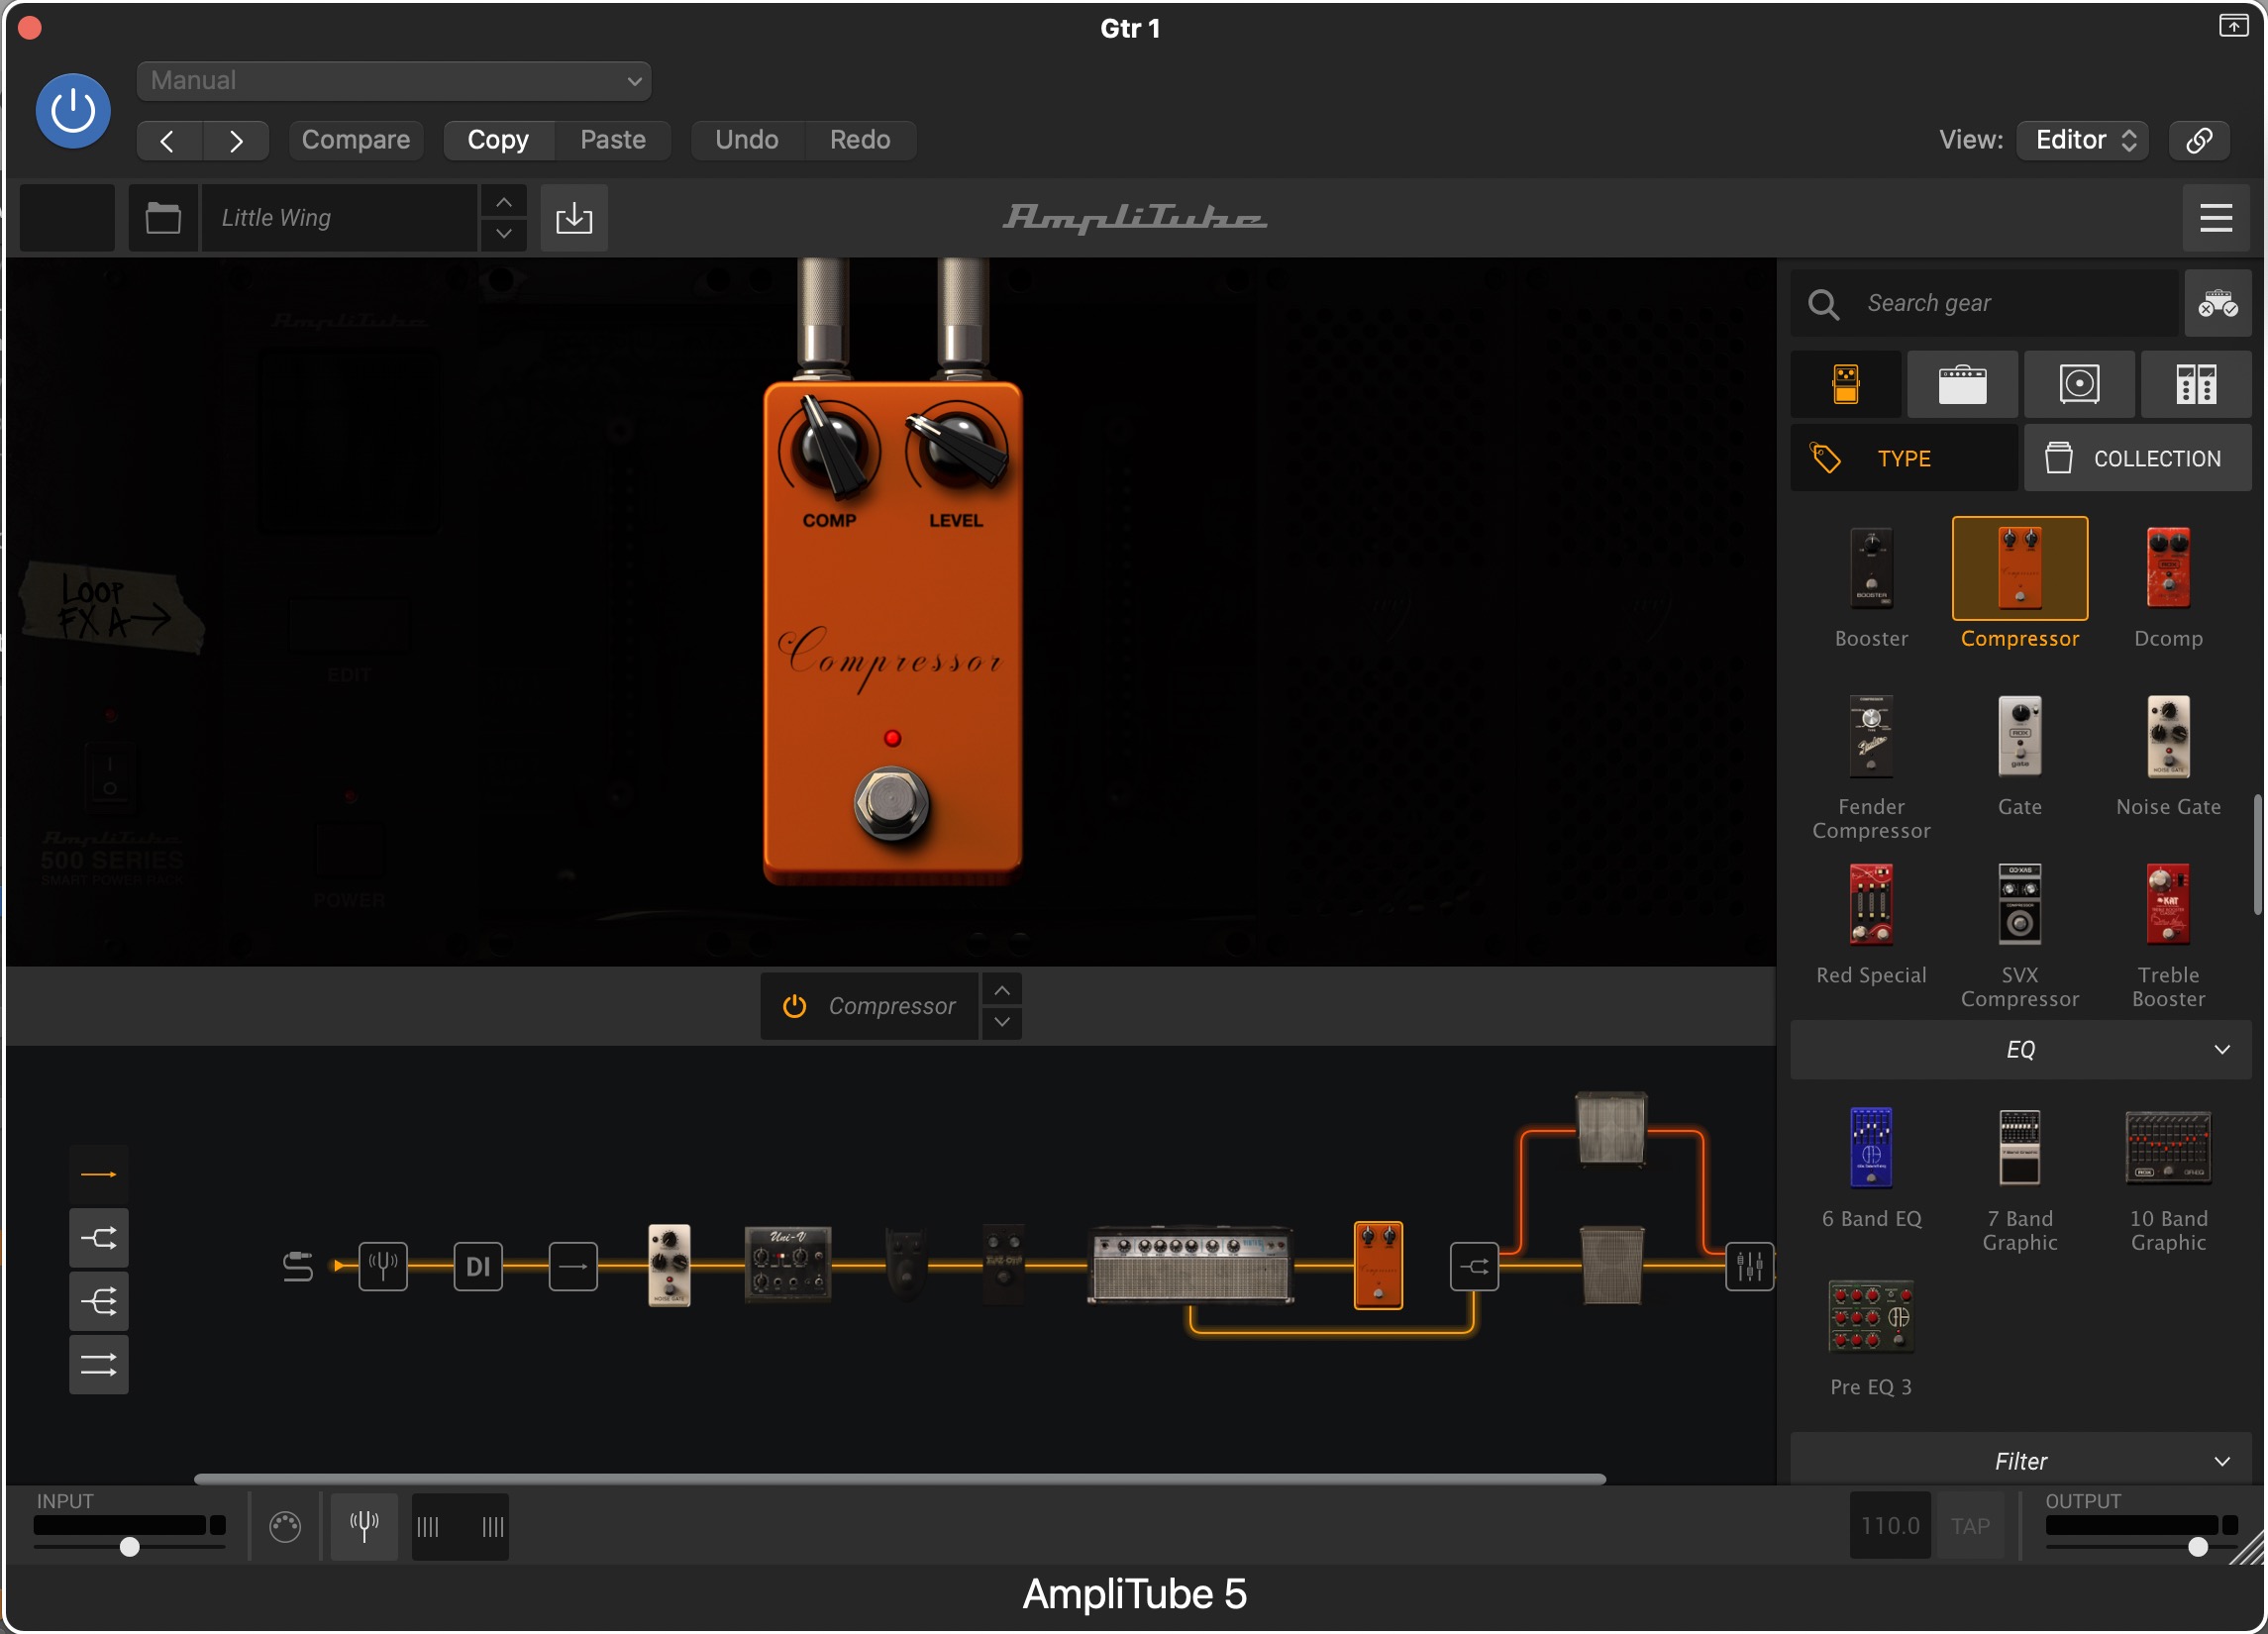Choose the dual parallel routing icon
This screenshot has height=1634, width=2268.
tap(98, 1364)
